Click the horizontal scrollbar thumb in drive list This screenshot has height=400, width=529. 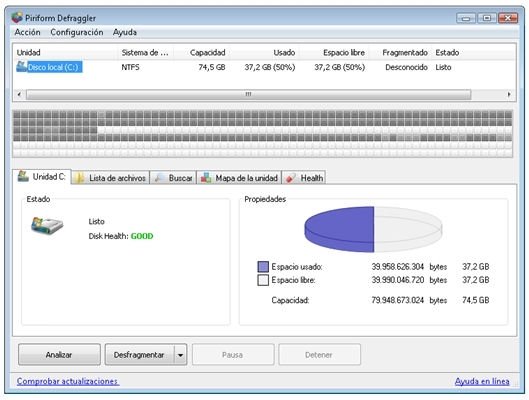(248, 94)
